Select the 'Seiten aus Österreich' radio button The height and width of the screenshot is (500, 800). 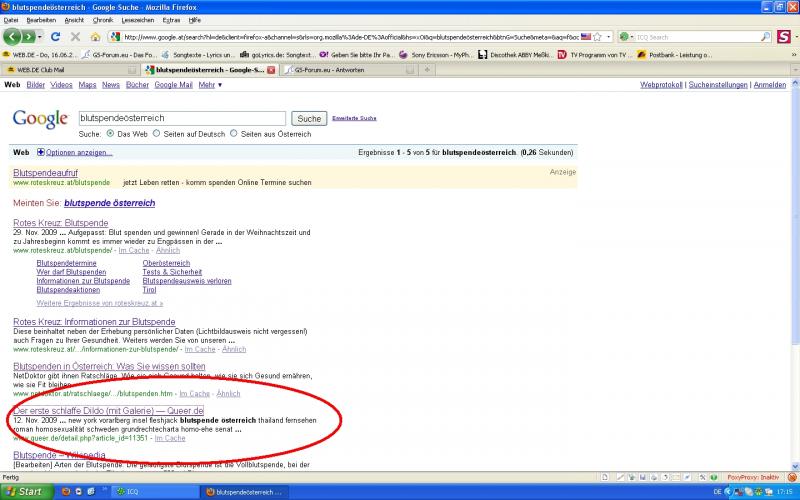pyautogui.click(x=234, y=134)
